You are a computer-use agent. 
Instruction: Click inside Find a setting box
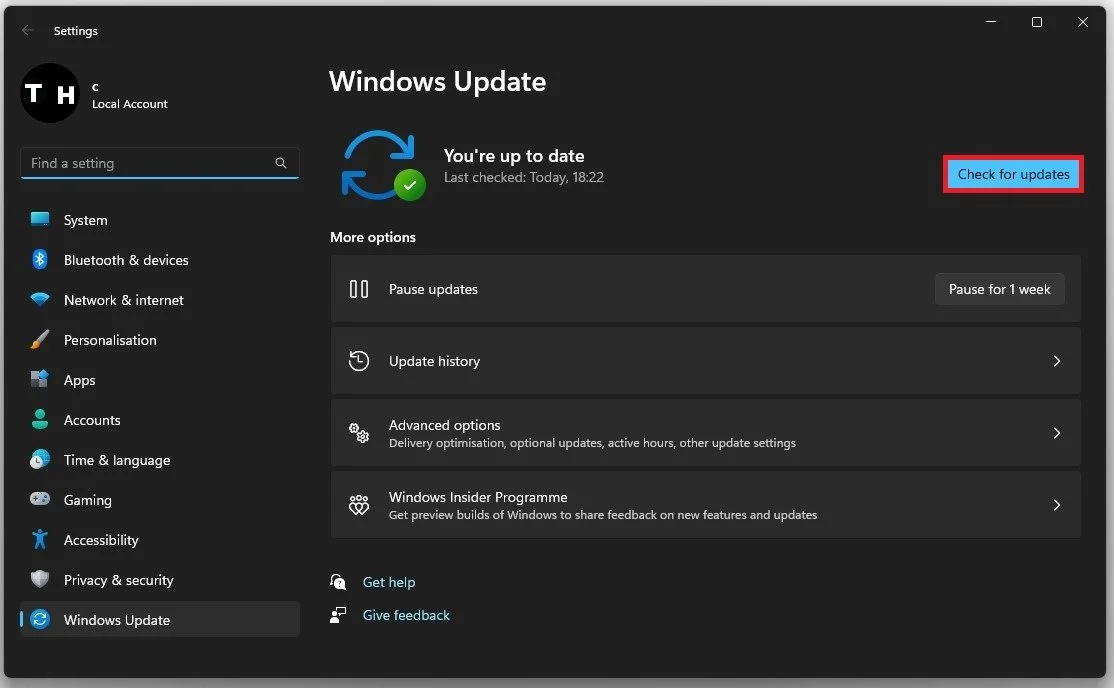click(160, 163)
